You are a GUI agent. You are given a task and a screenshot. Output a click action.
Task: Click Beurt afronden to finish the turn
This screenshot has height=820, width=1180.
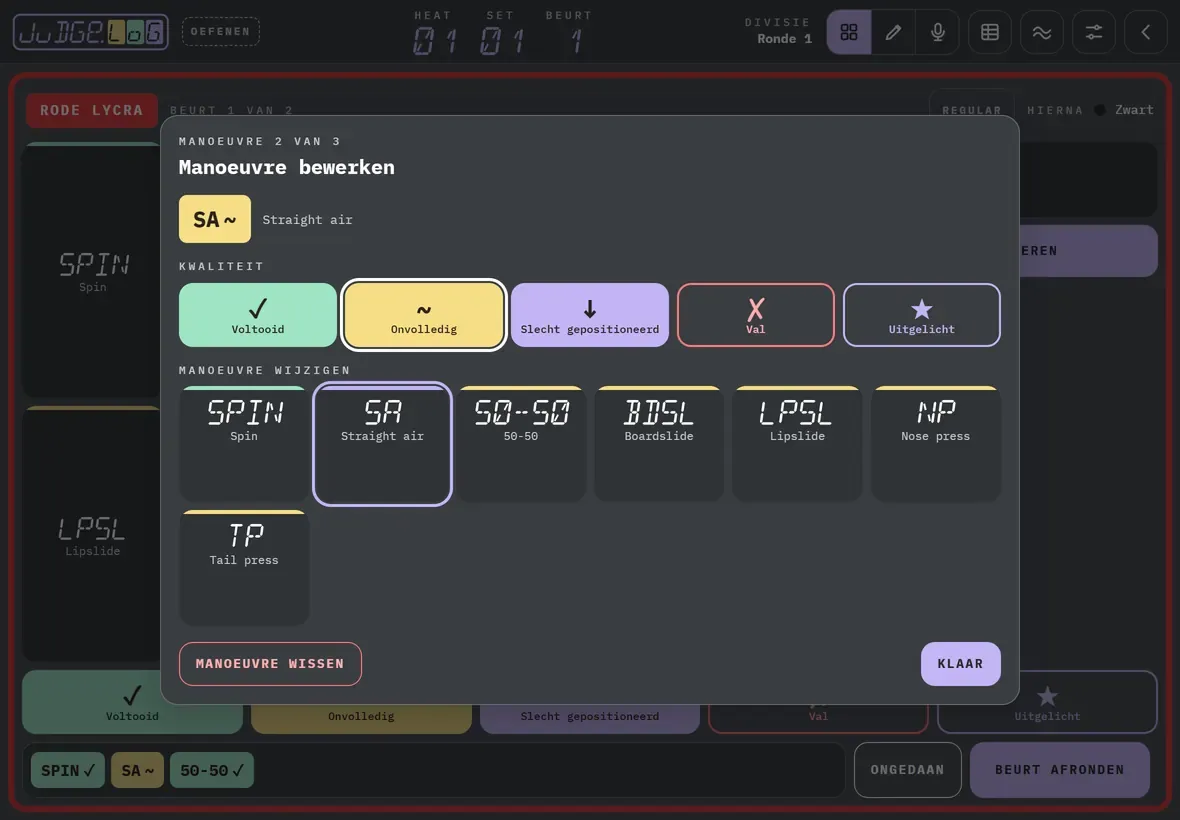point(1060,770)
